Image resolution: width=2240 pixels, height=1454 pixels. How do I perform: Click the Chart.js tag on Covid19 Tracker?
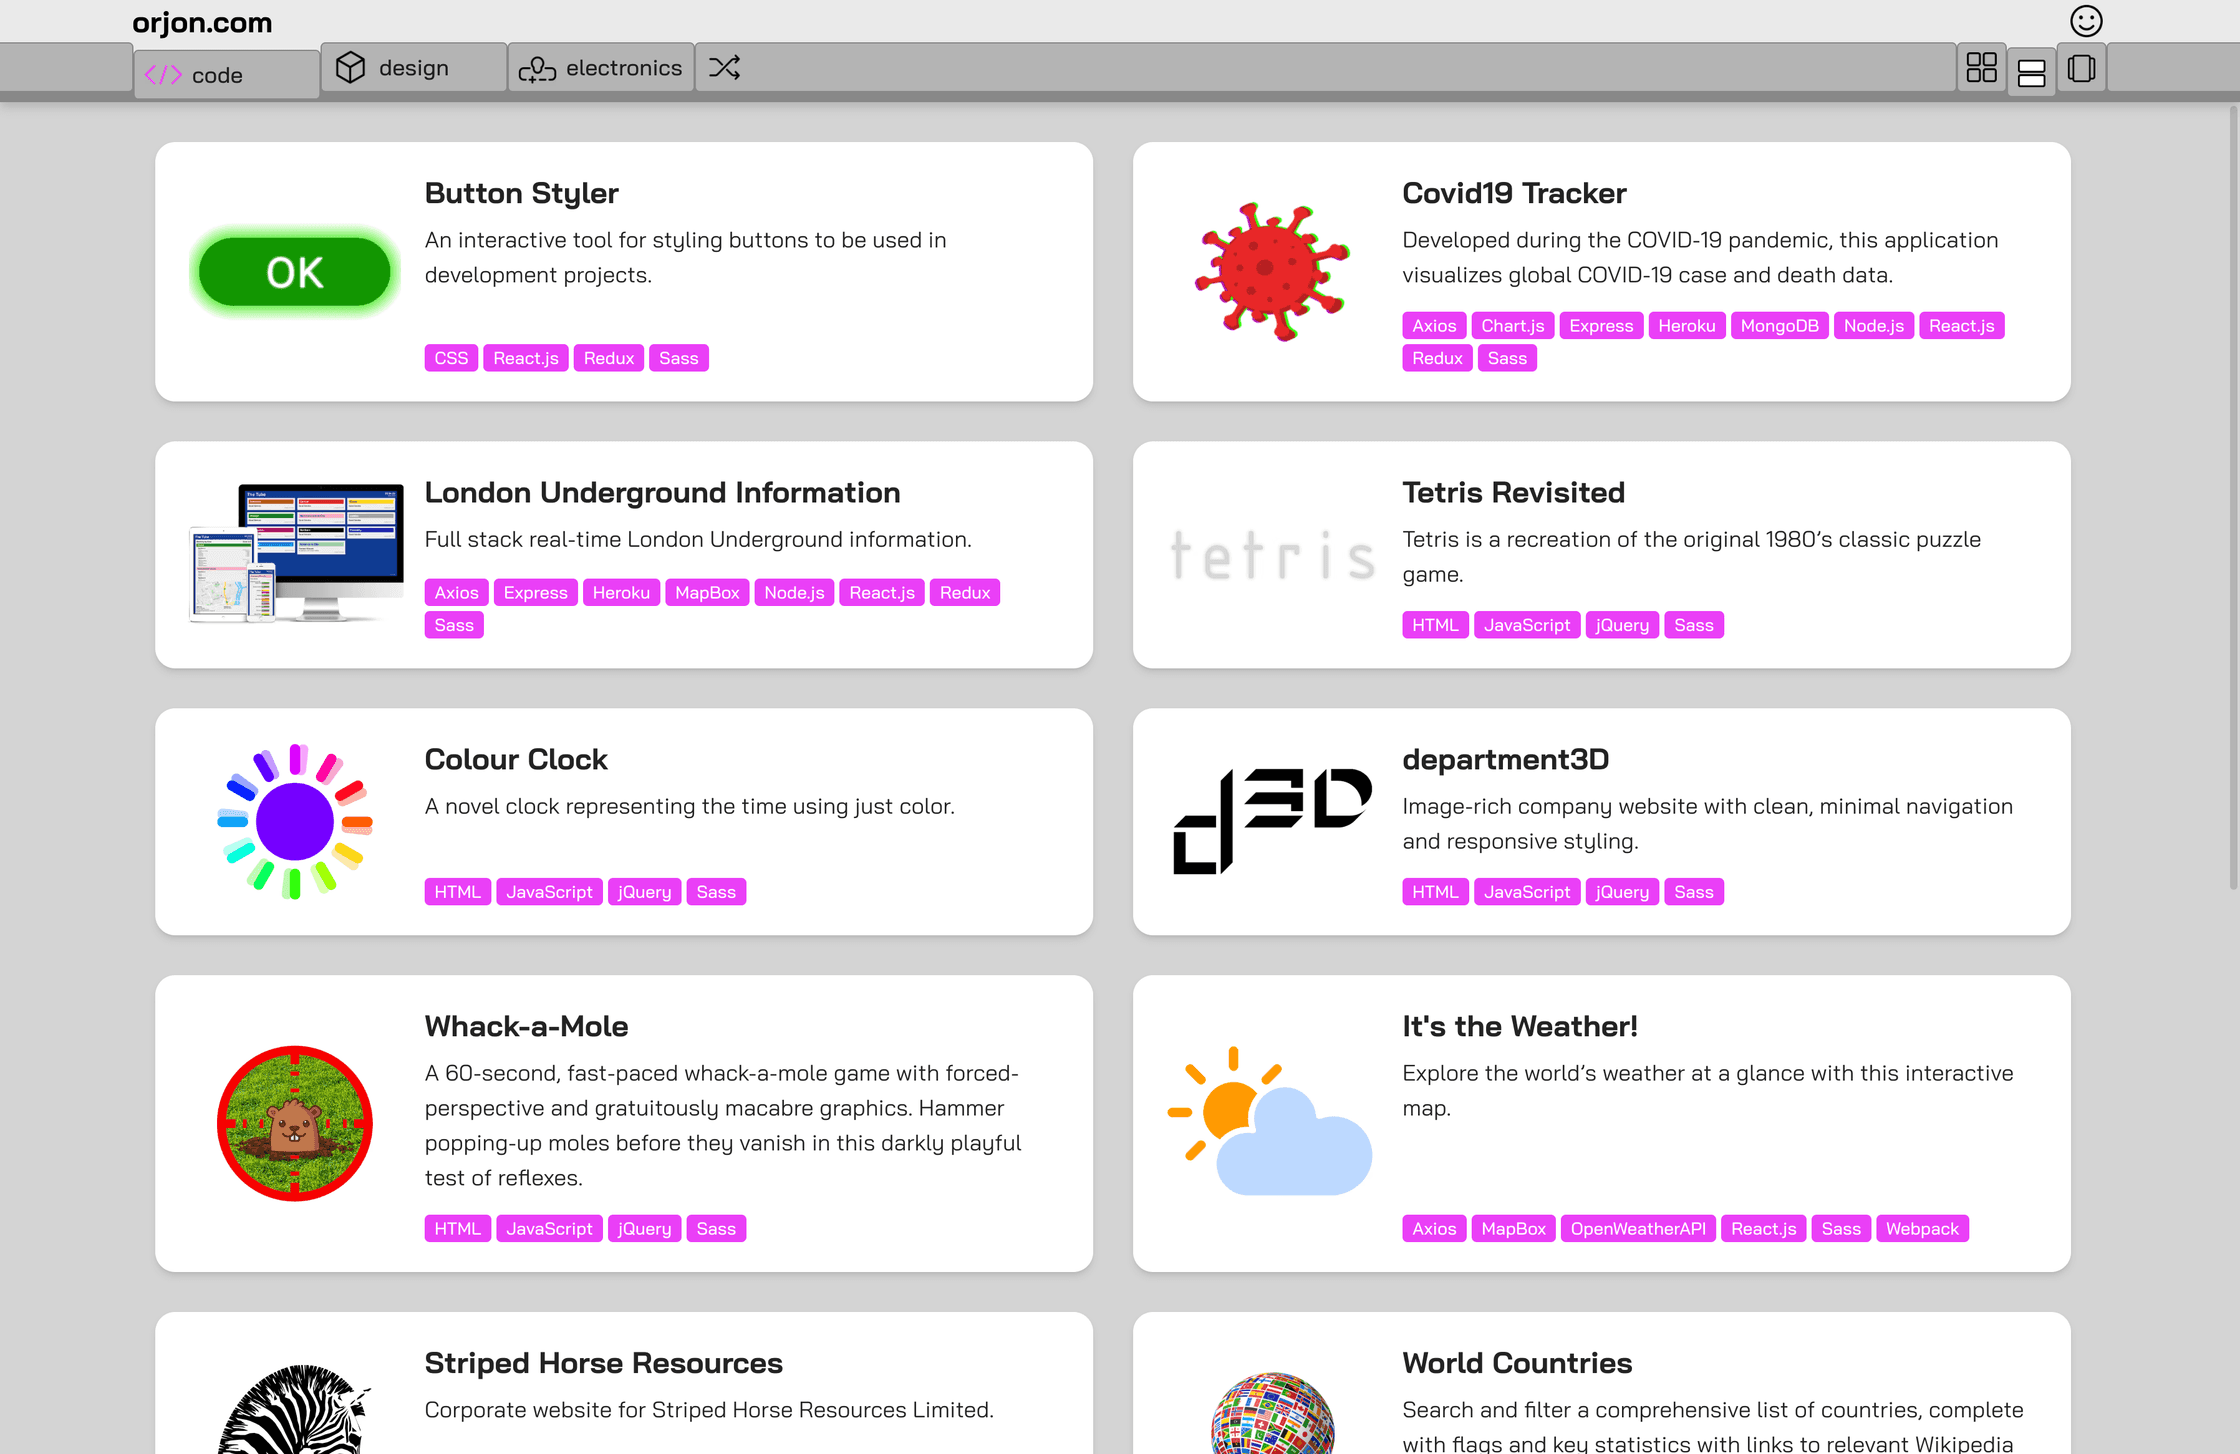[1513, 326]
